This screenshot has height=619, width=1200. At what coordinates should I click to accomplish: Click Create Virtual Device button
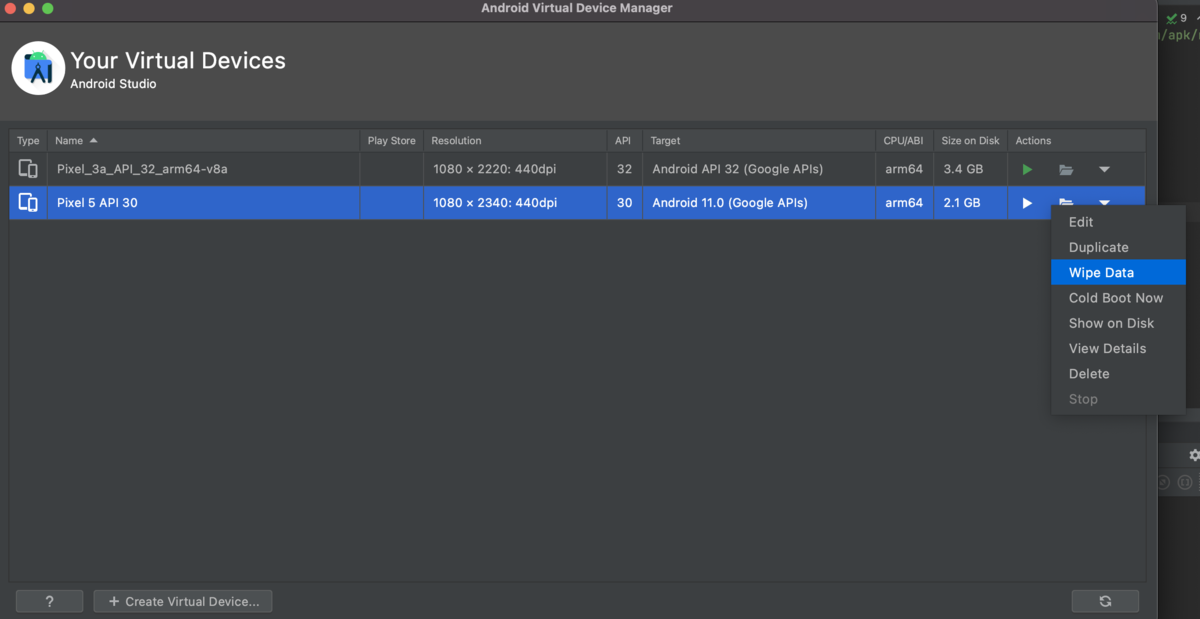[183, 601]
